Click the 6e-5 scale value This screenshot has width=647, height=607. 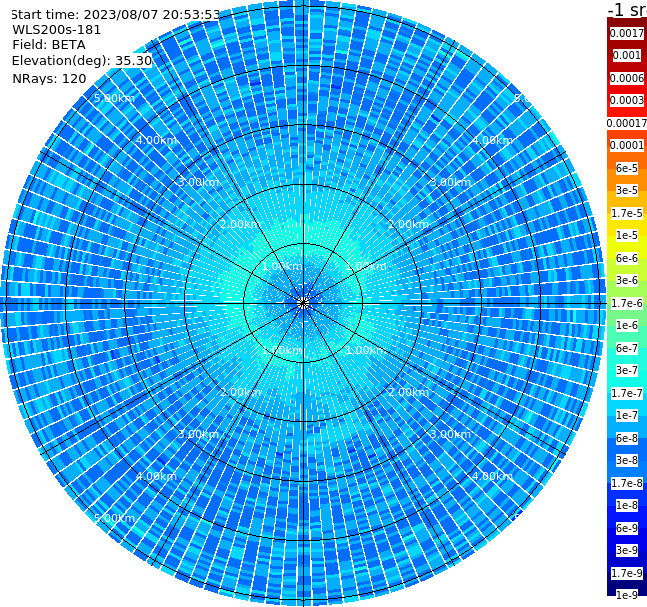(x=627, y=168)
